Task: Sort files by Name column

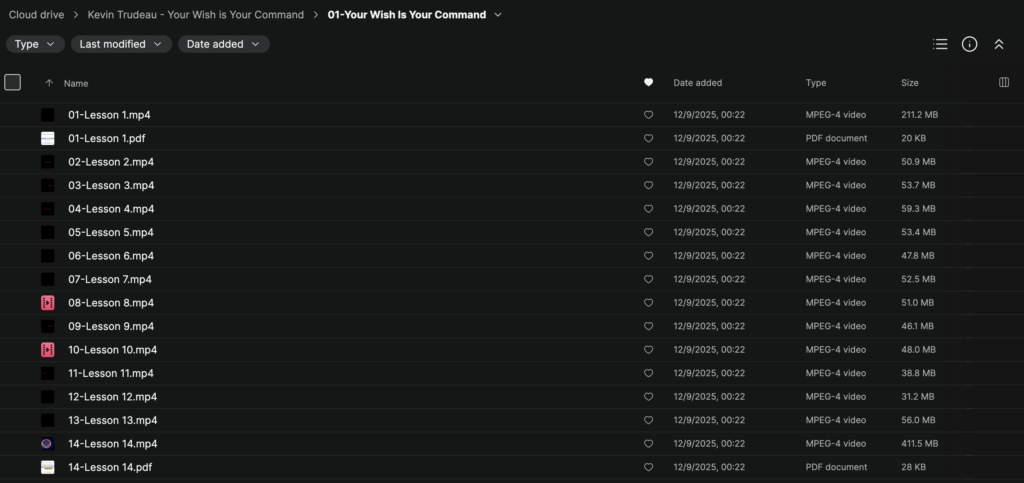Action: pos(76,83)
